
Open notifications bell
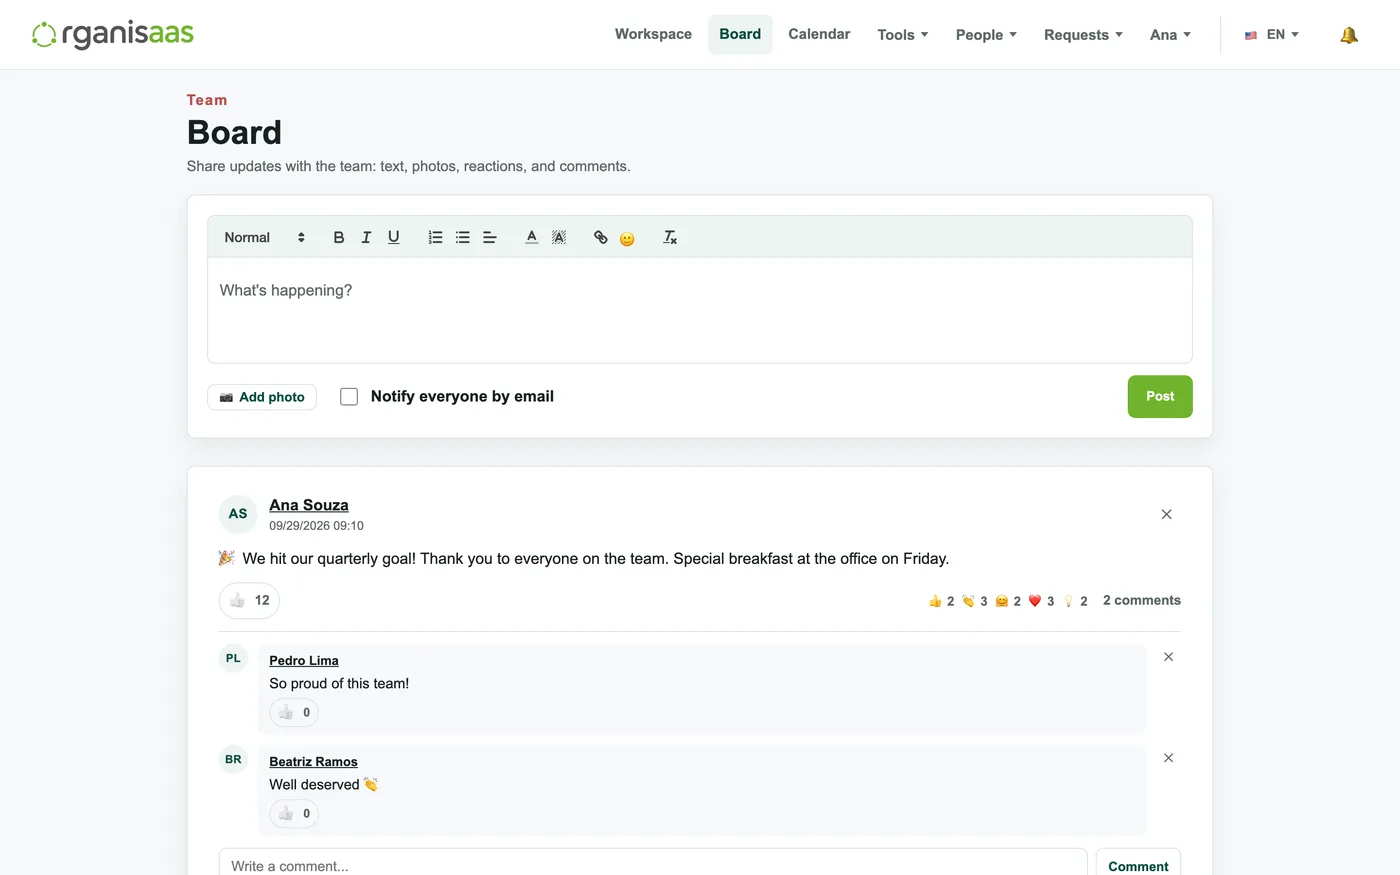[1349, 35]
